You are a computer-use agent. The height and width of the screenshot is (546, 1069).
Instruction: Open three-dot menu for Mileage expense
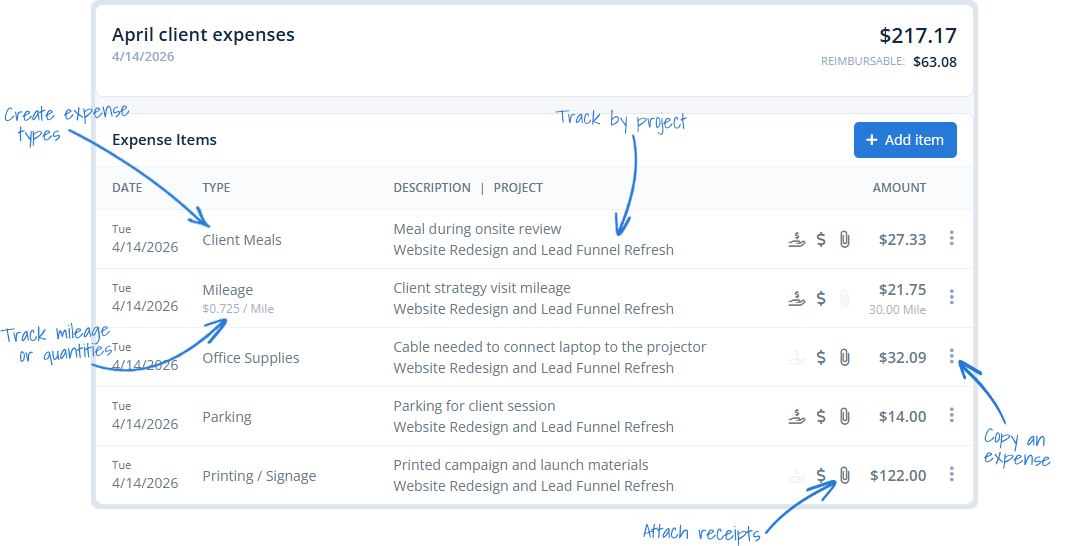[951, 297]
